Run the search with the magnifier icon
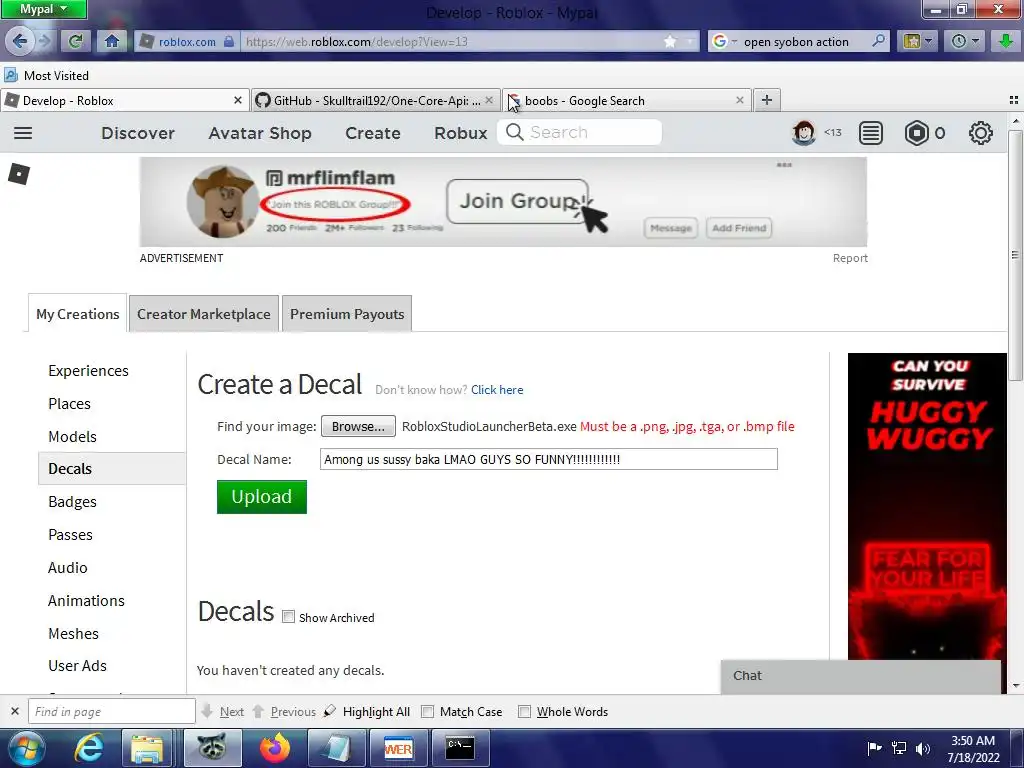Viewport: 1024px width, 768px height. pos(878,41)
